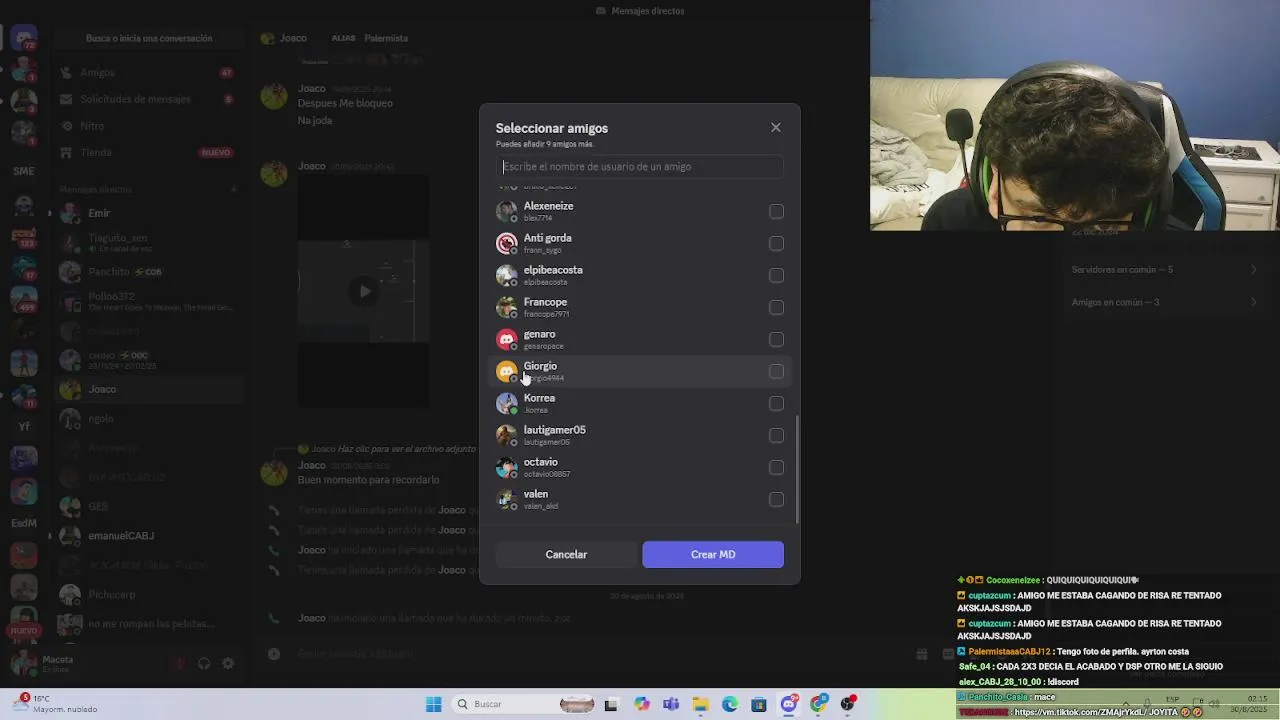Check the box for Giorgio

[x=776, y=372]
